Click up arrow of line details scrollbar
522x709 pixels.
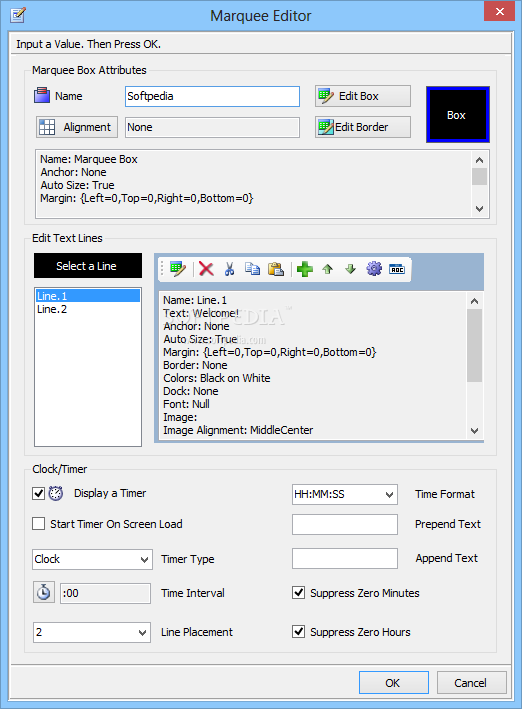(x=474, y=301)
